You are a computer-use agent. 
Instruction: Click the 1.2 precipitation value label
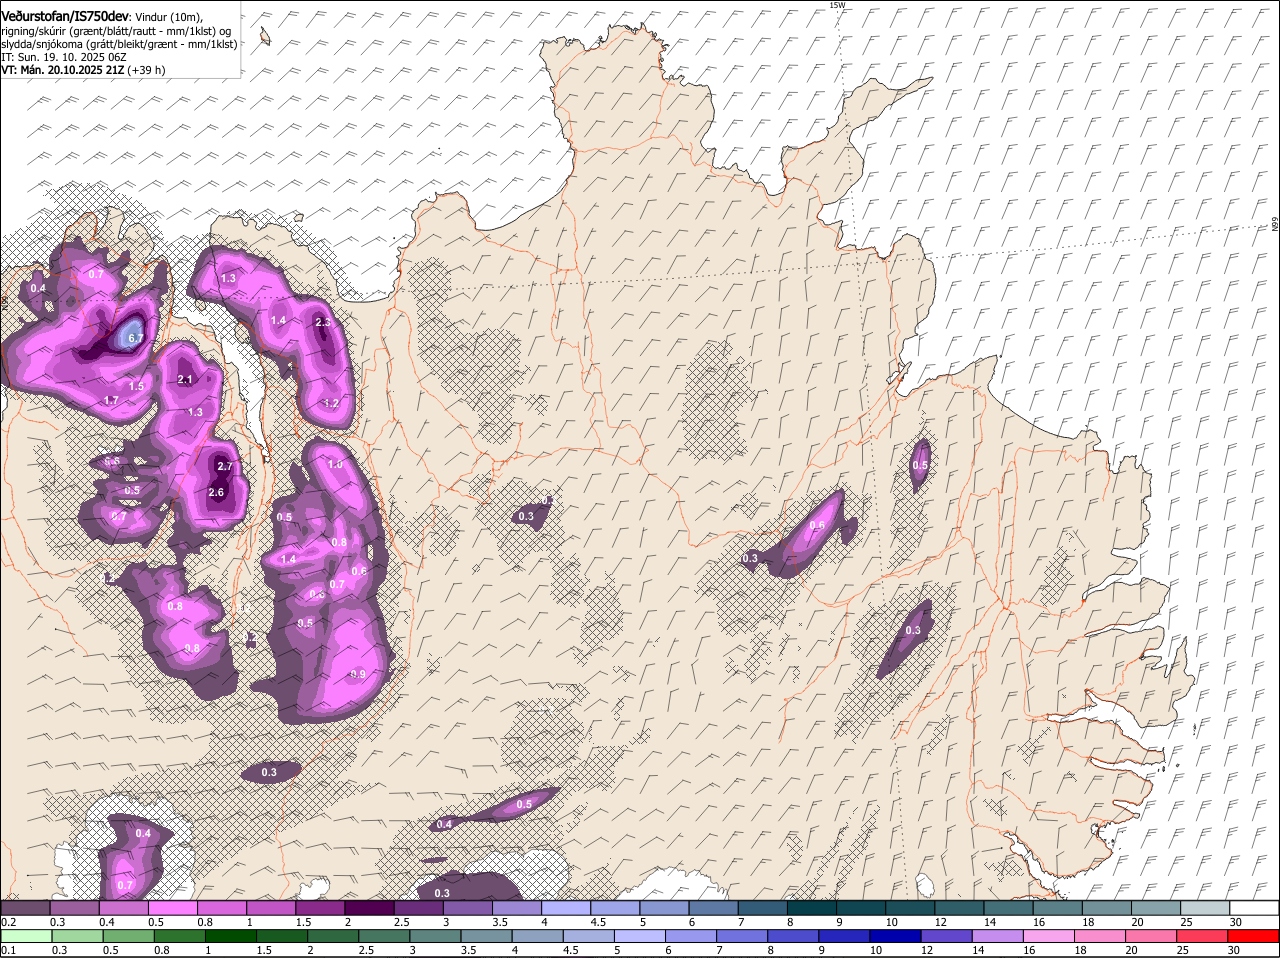click(331, 403)
